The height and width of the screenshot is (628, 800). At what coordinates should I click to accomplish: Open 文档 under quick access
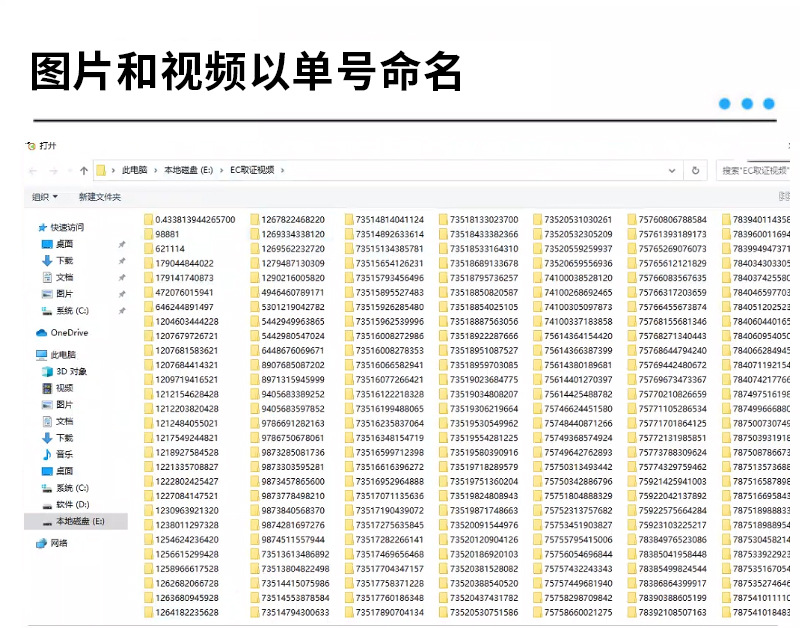pyautogui.click(x=64, y=277)
